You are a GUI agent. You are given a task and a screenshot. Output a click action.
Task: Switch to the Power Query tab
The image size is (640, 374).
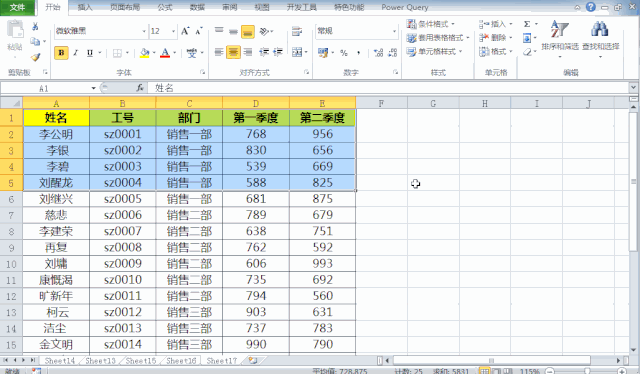(405, 7)
